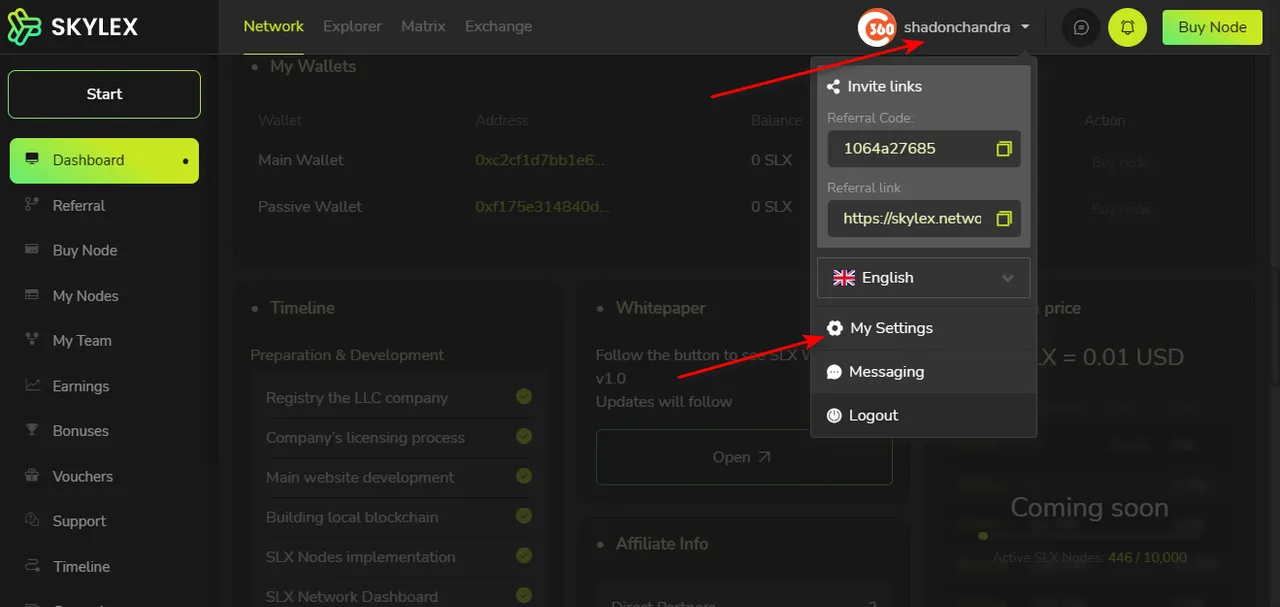Open the English language dropdown
This screenshot has width=1280, height=607.
tap(923, 278)
